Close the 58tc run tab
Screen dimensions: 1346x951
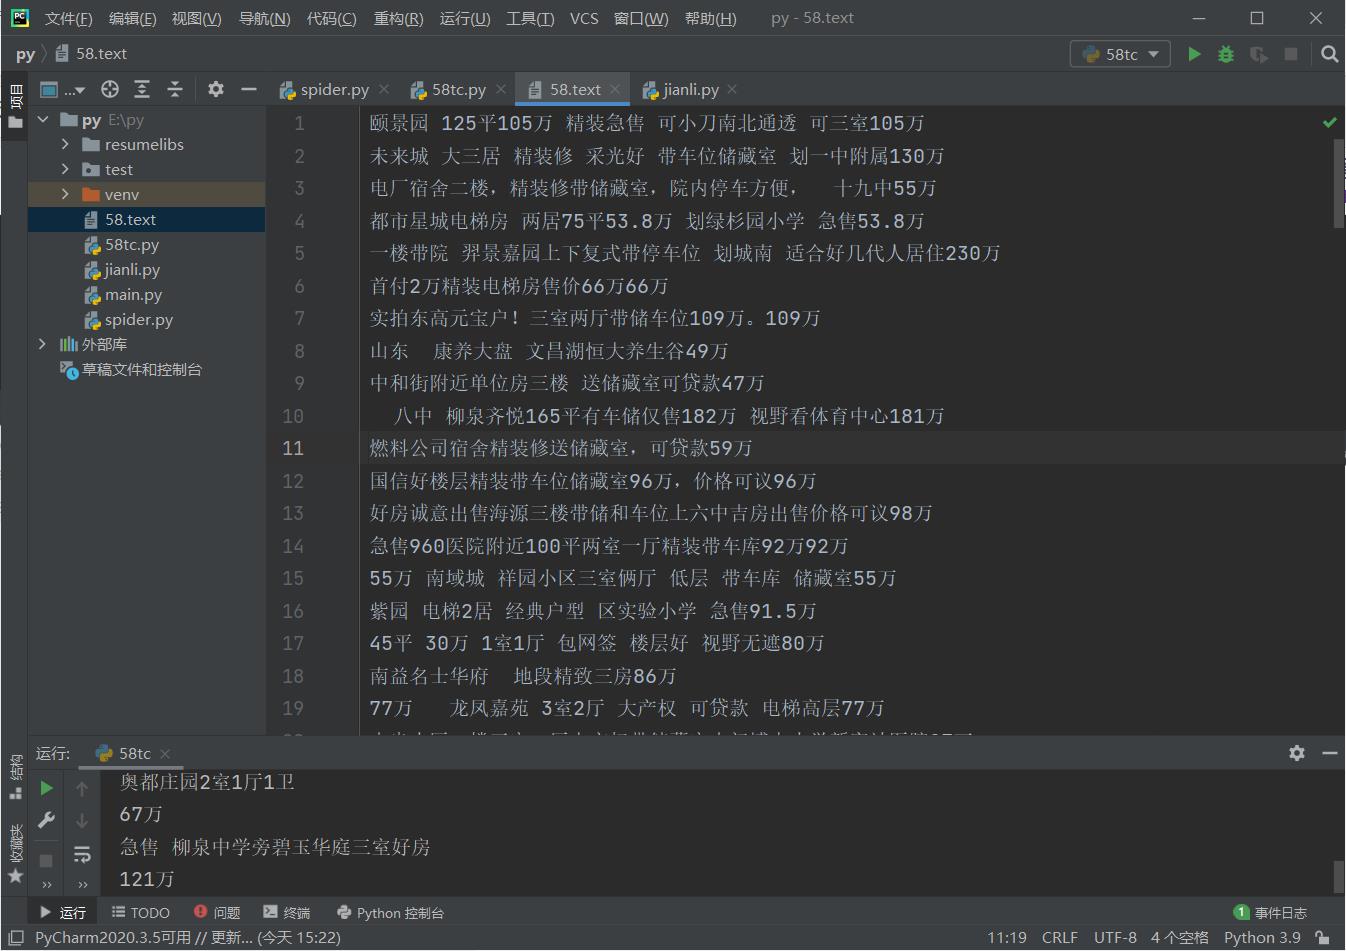pyautogui.click(x=165, y=754)
